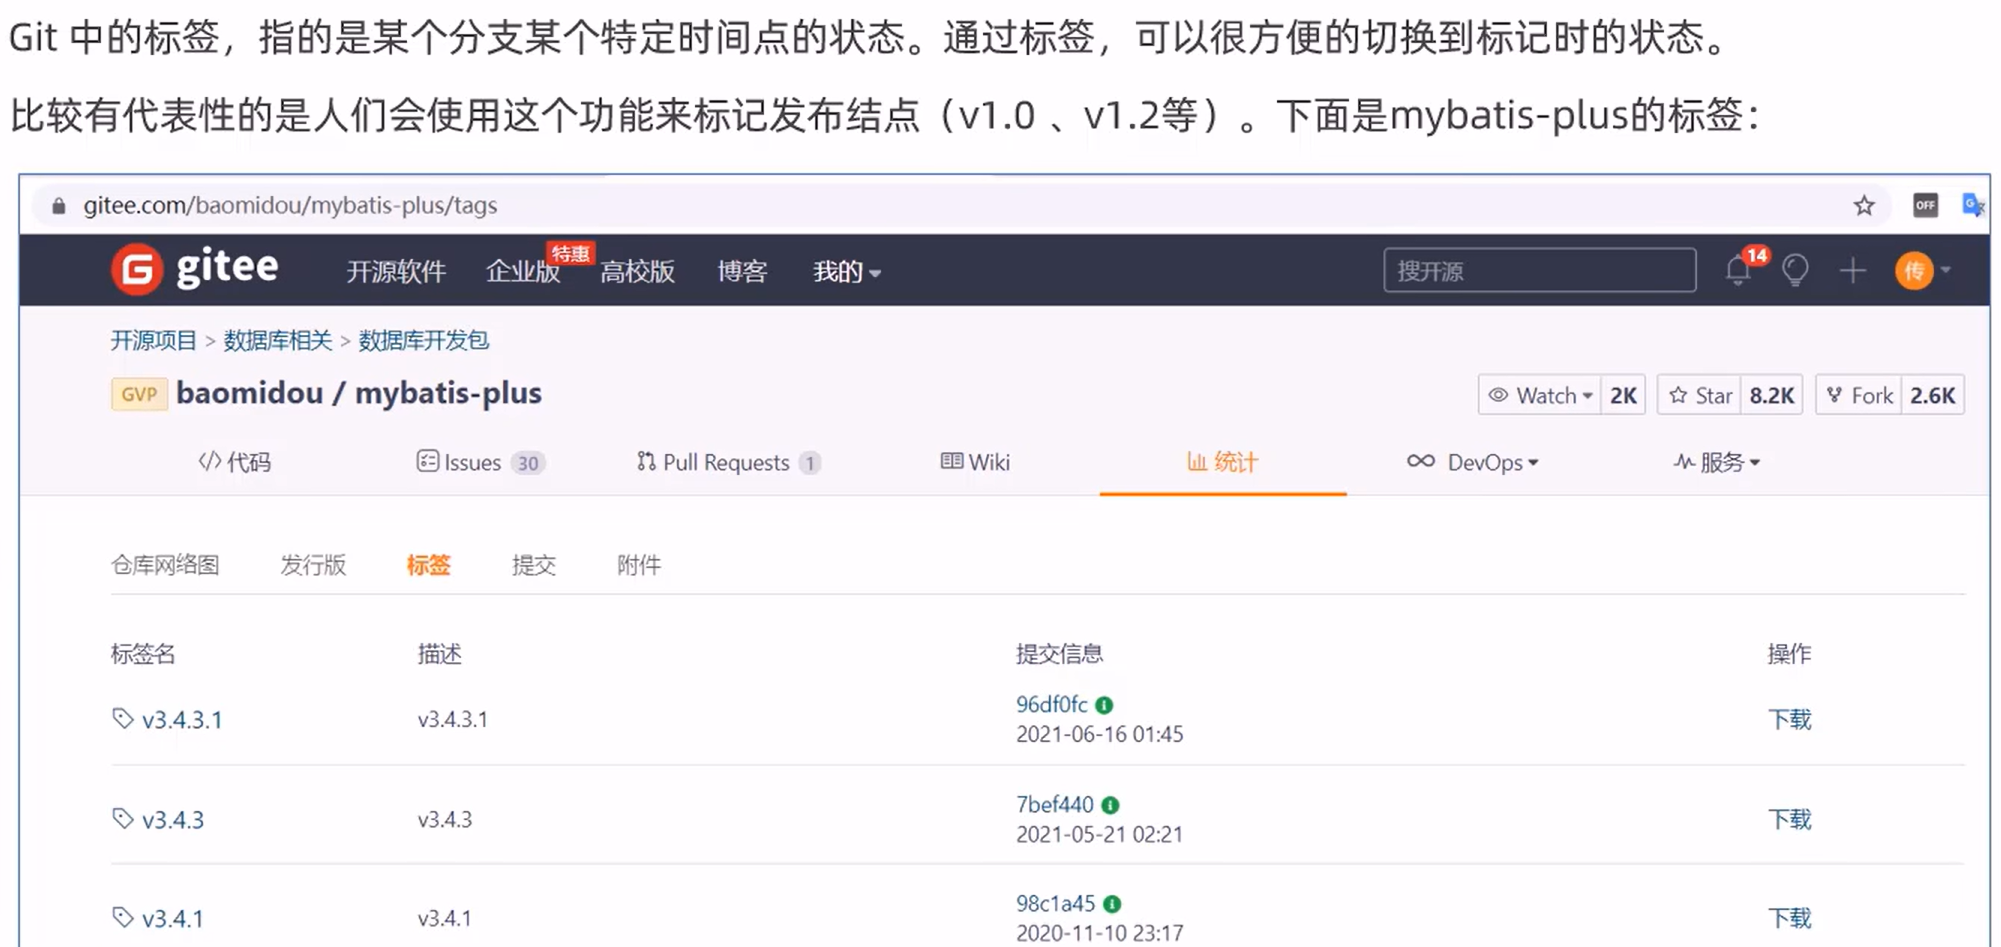Click 下载 for tag v3.4.3
This screenshot has width=2001, height=947.
(x=1789, y=820)
